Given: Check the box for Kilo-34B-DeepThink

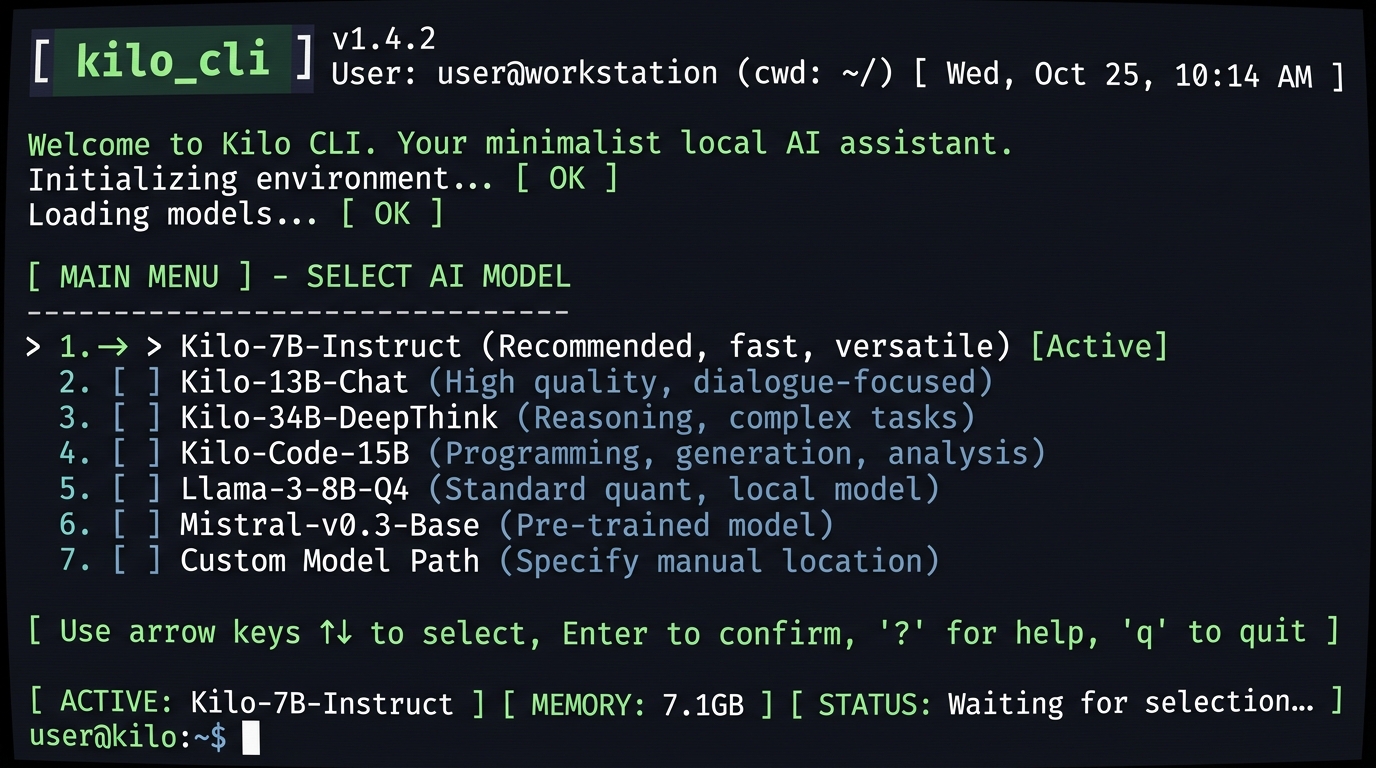Looking at the screenshot, I should 136,418.
